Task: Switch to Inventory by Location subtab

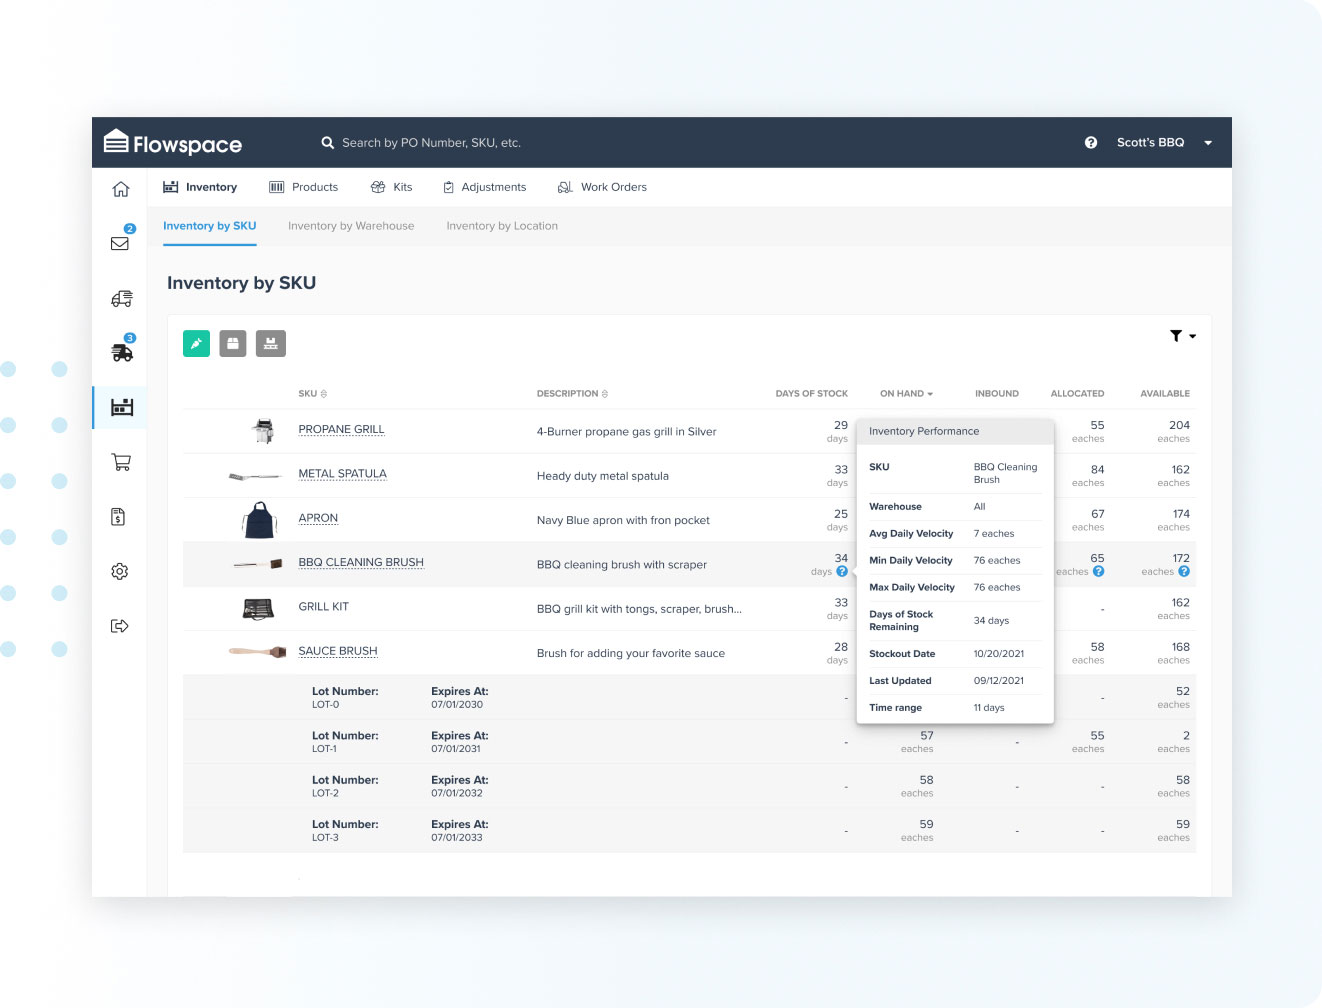Action: [x=502, y=226]
